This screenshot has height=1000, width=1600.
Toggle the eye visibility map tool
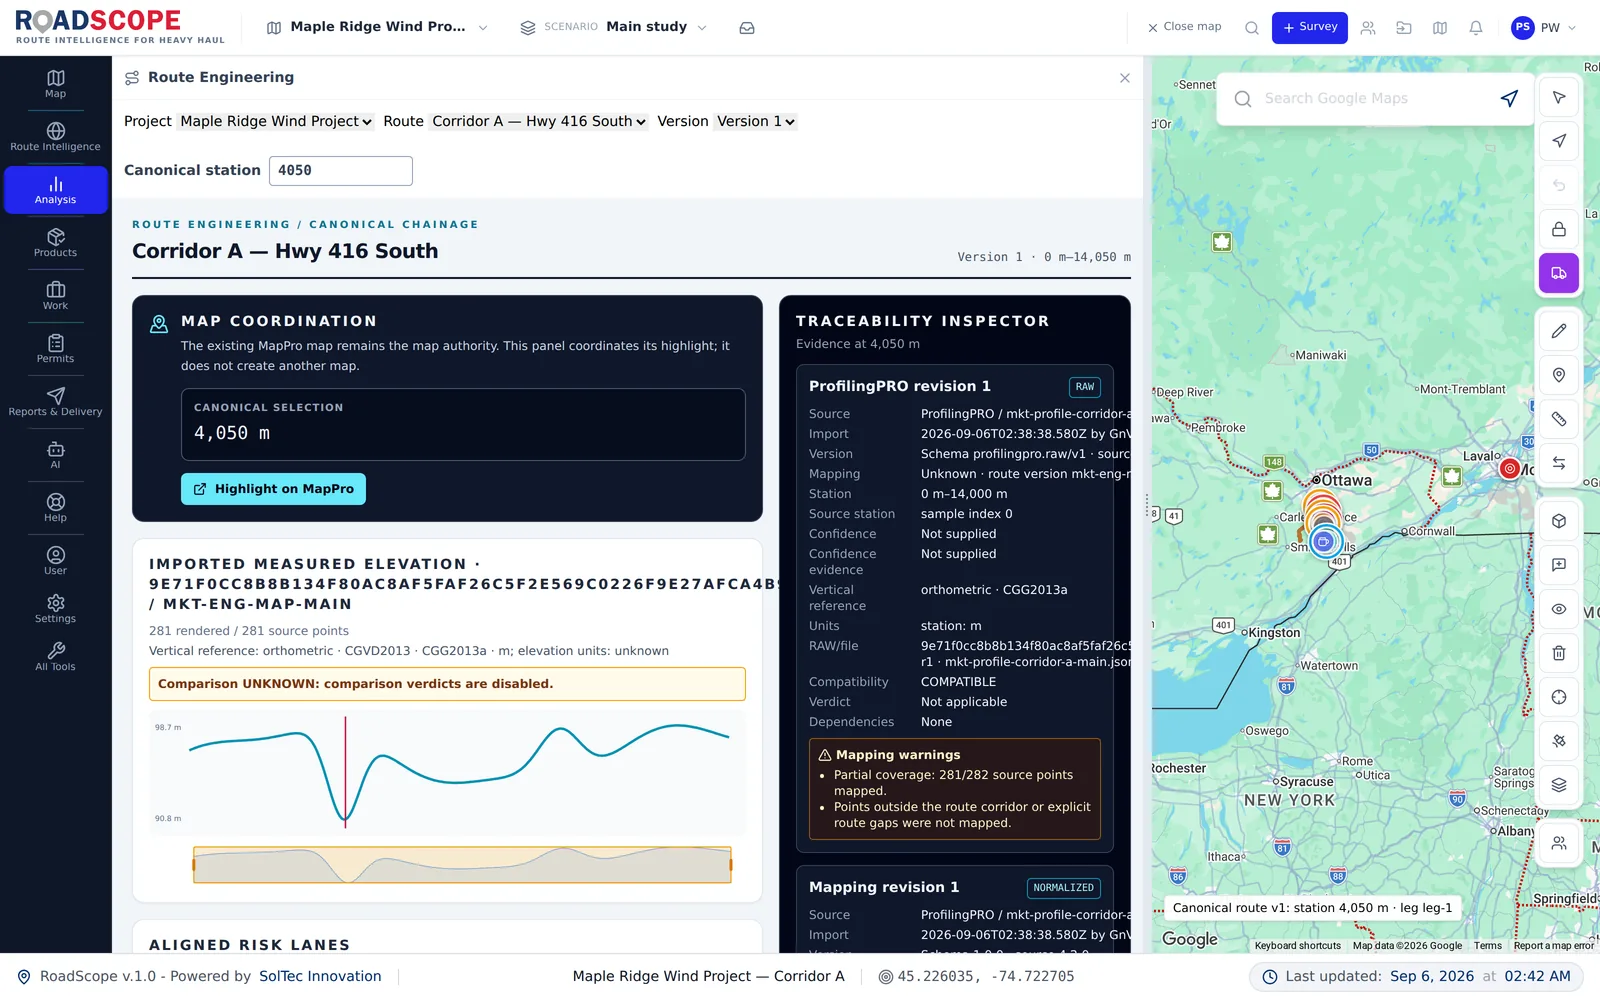coord(1559,609)
